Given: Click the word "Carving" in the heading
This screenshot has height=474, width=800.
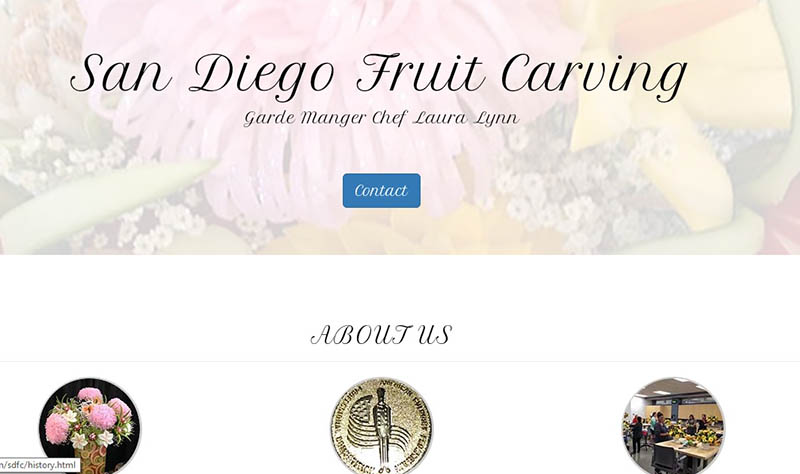Looking at the screenshot, I should [x=594, y=76].
